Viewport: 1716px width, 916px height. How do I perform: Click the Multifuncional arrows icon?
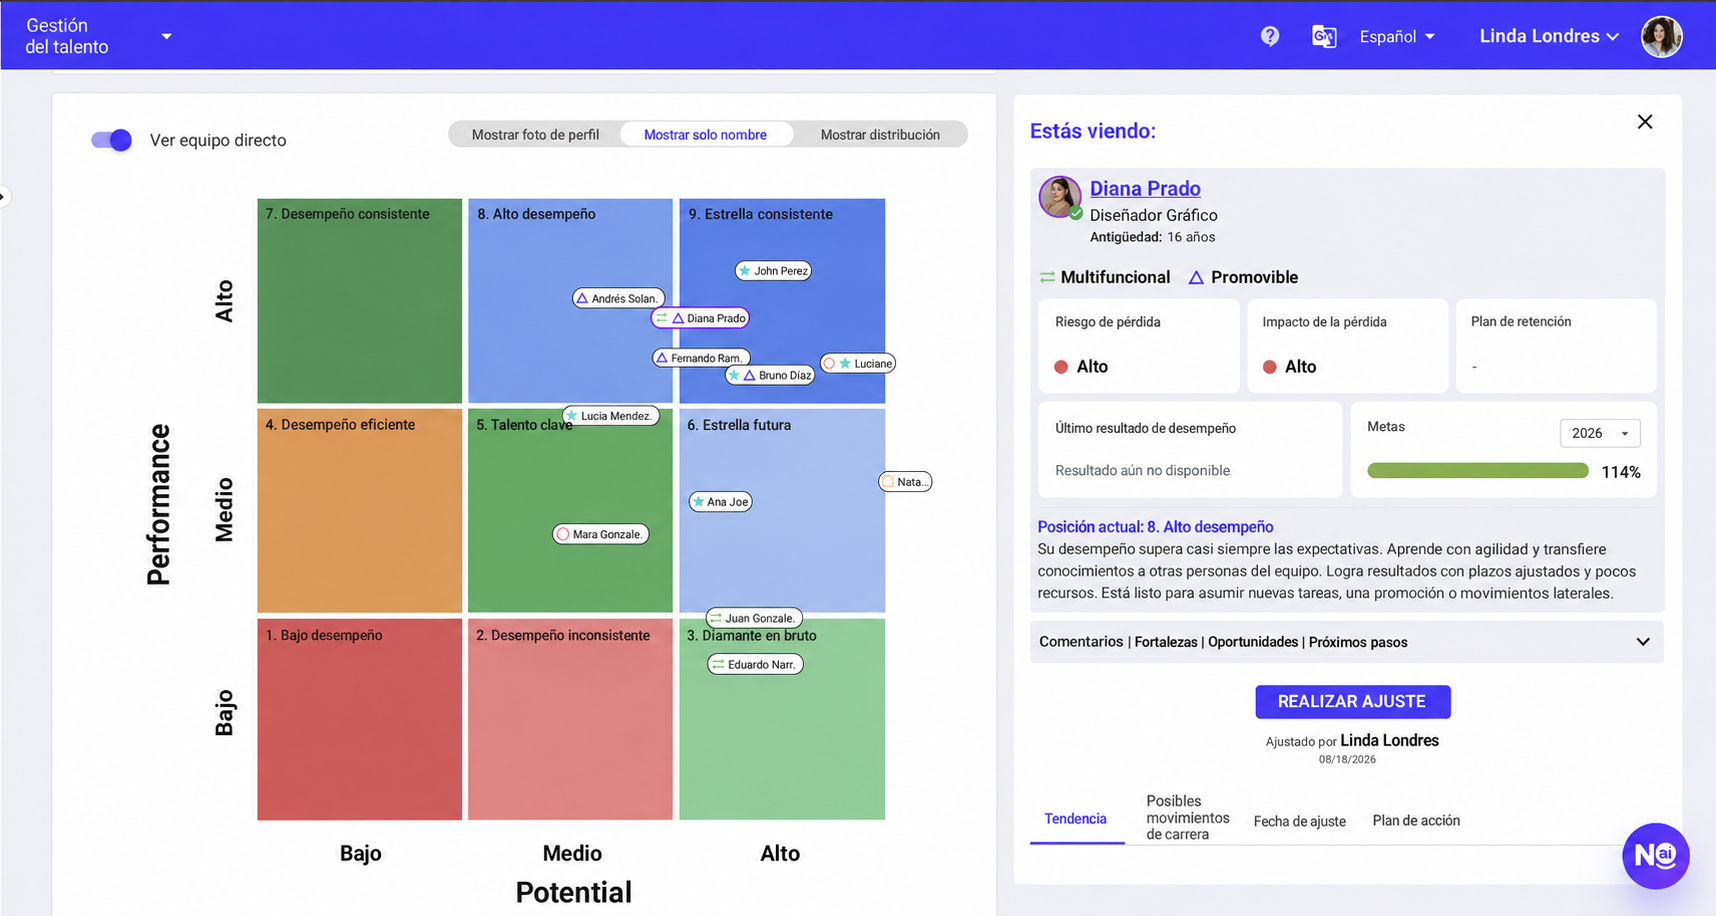pyautogui.click(x=1047, y=277)
